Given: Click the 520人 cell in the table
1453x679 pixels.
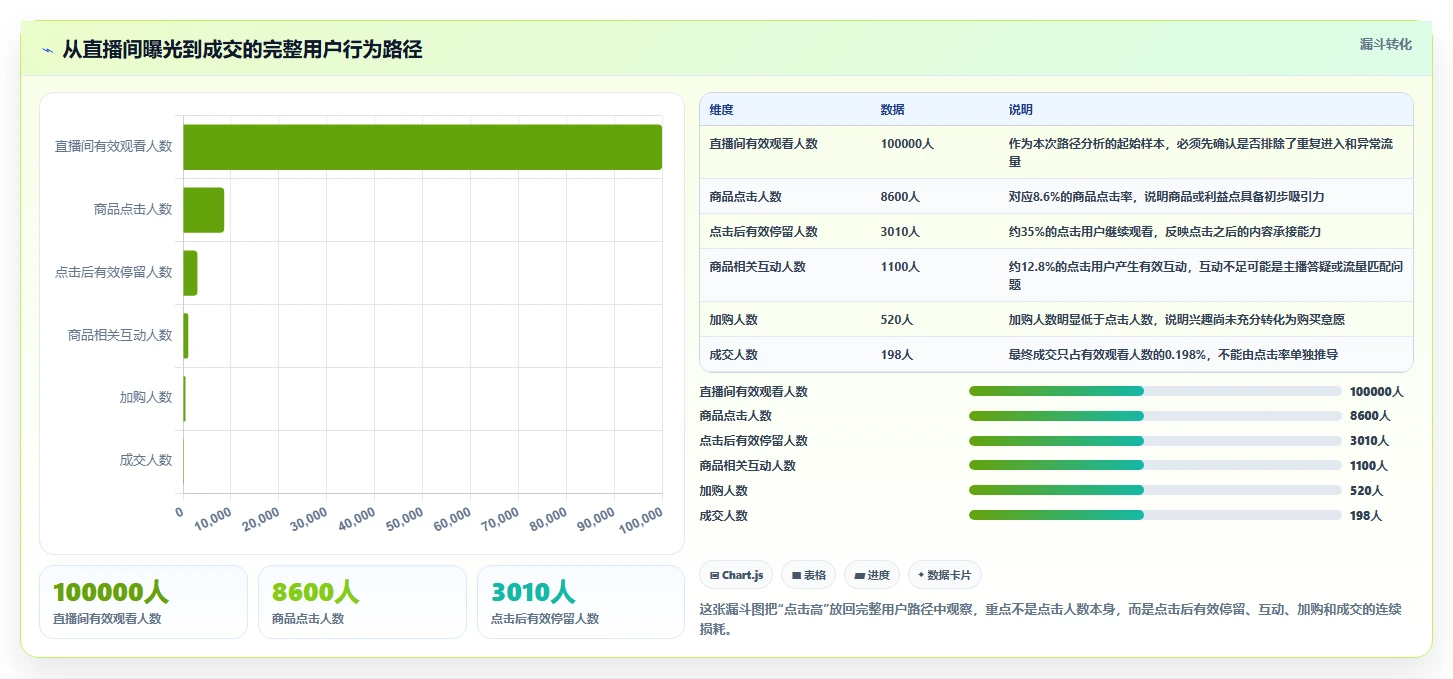Looking at the screenshot, I should 897,320.
